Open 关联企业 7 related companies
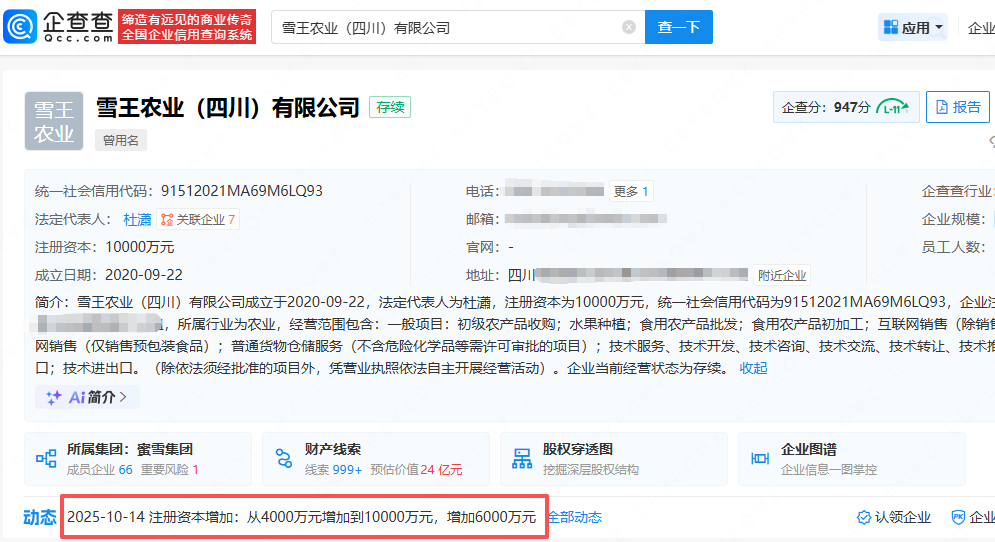 coord(198,219)
